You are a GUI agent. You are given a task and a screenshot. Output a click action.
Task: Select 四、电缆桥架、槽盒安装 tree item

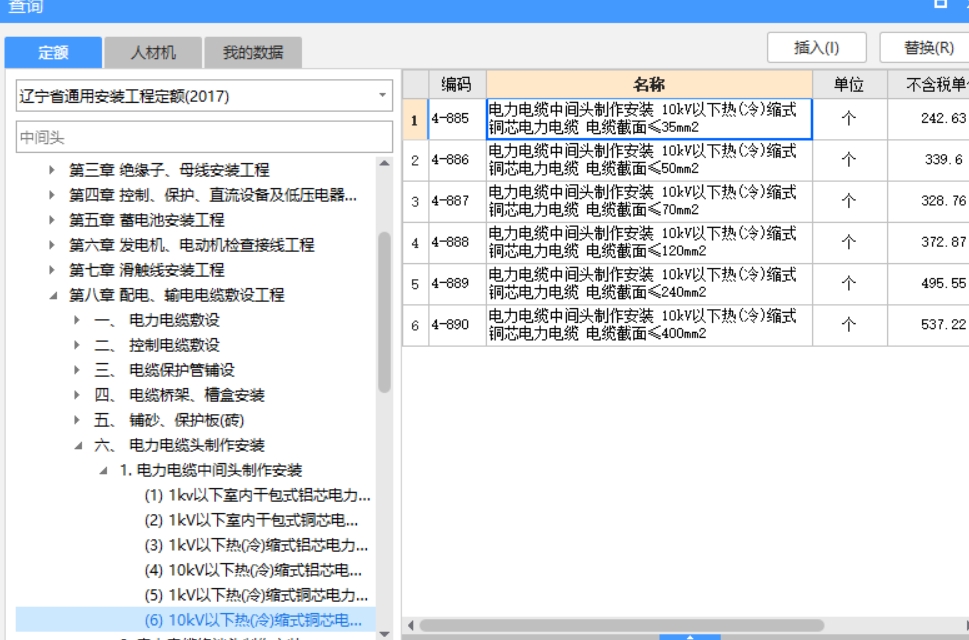pyautogui.click(x=179, y=395)
